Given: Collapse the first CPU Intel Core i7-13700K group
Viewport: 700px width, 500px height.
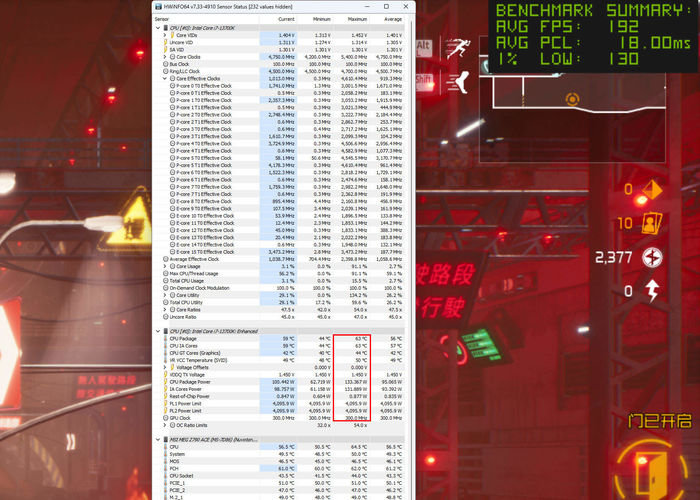Looking at the screenshot, I should tap(158, 28).
